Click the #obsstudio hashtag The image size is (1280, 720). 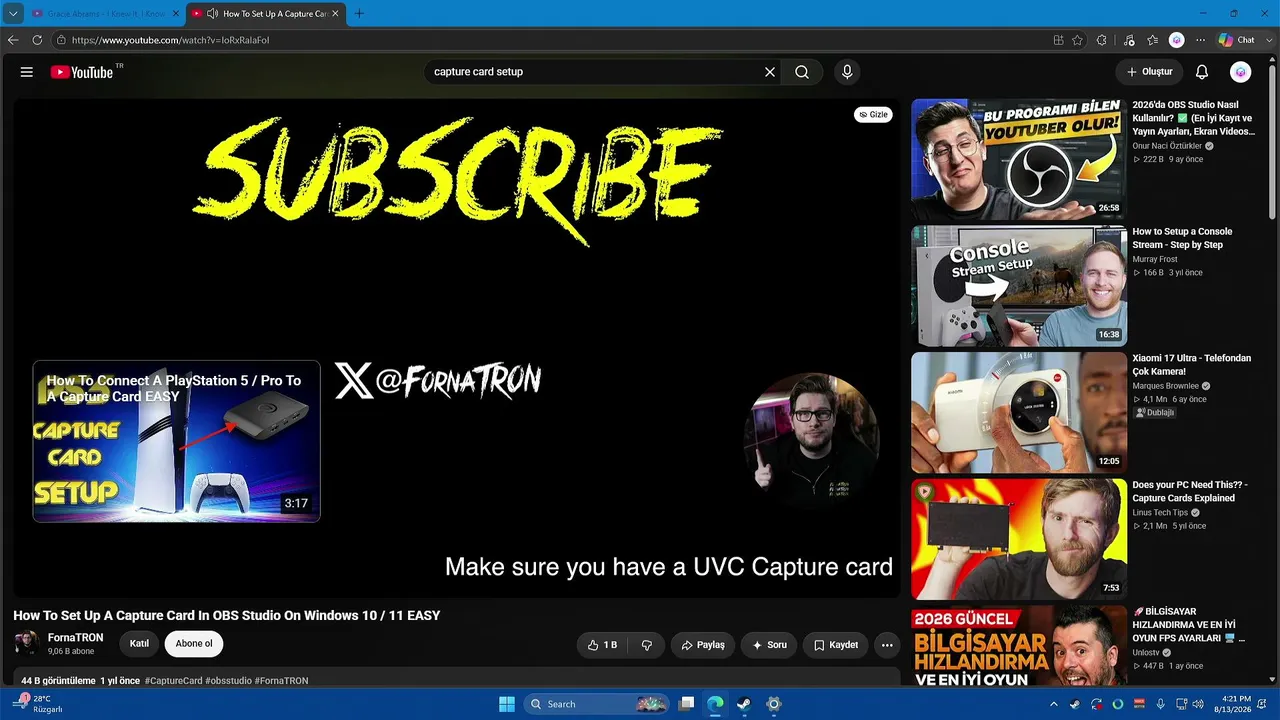[228, 681]
